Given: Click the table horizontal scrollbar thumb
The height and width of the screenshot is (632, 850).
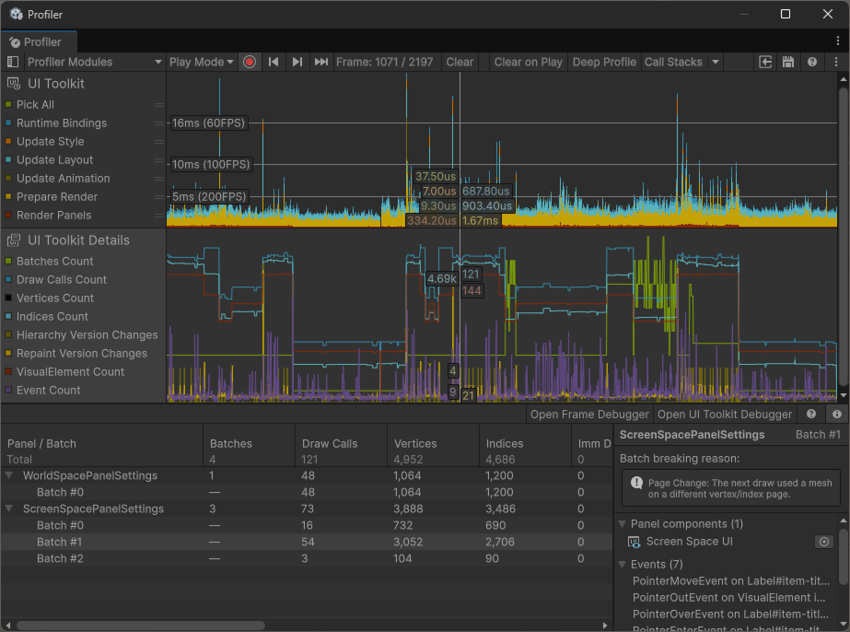Looking at the screenshot, I should click(141, 625).
